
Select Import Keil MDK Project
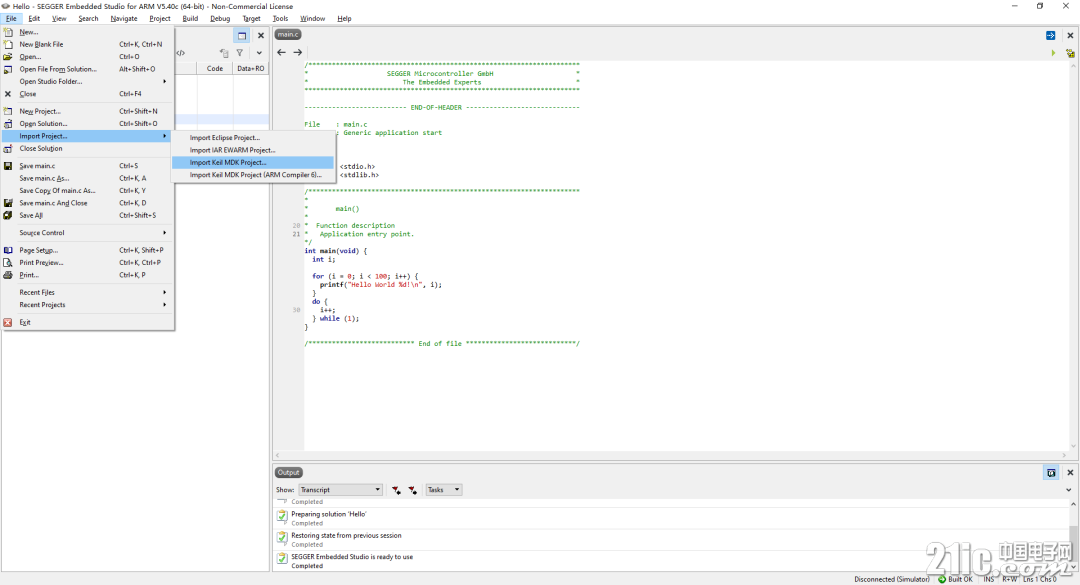(252, 163)
